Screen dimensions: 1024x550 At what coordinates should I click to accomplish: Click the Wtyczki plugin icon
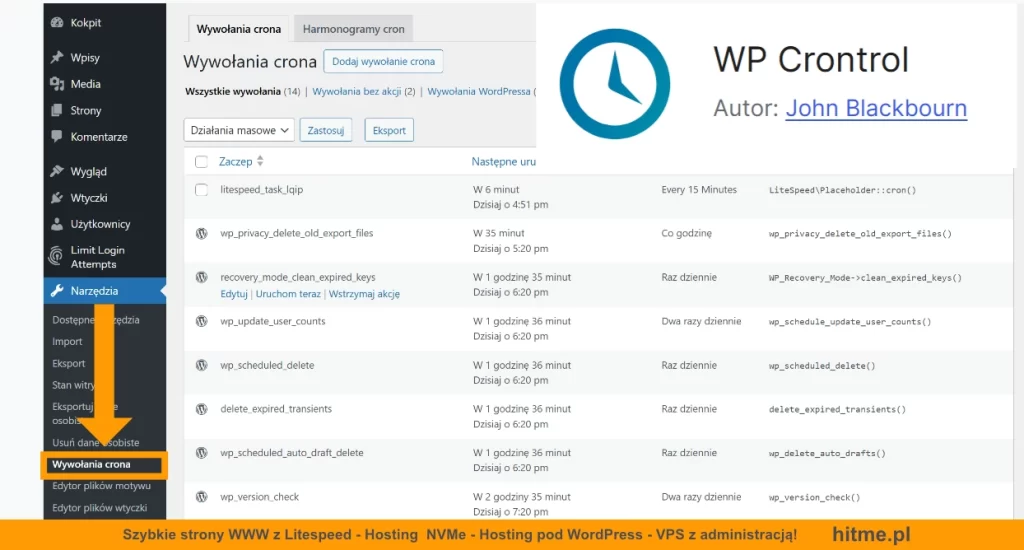tap(57, 197)
